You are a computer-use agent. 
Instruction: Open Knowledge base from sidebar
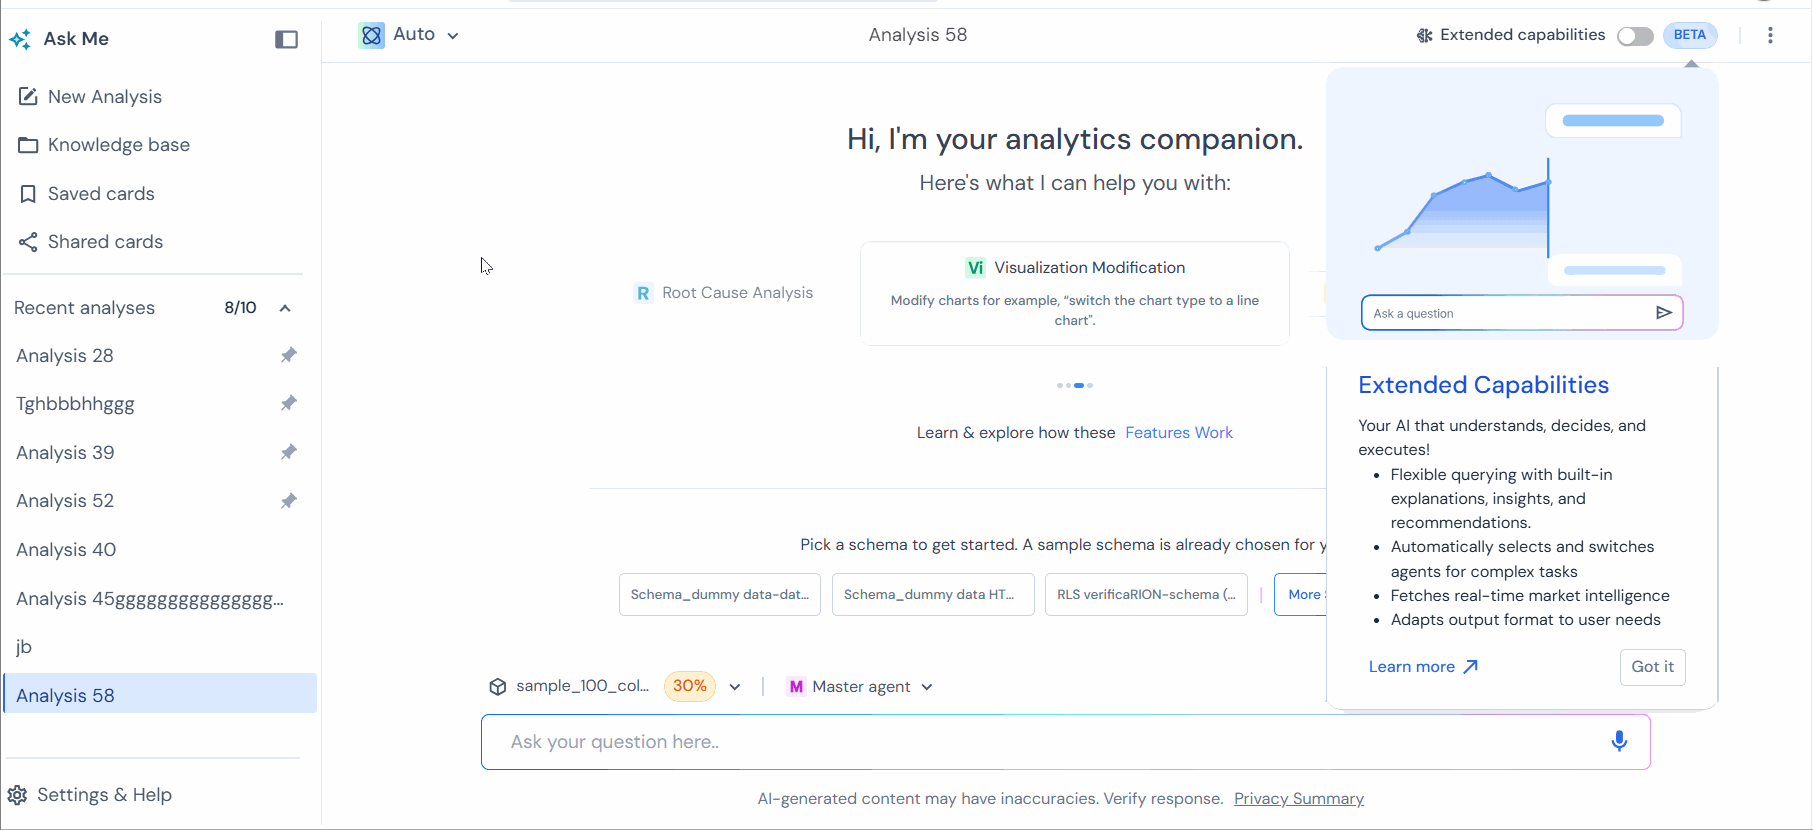118,145
